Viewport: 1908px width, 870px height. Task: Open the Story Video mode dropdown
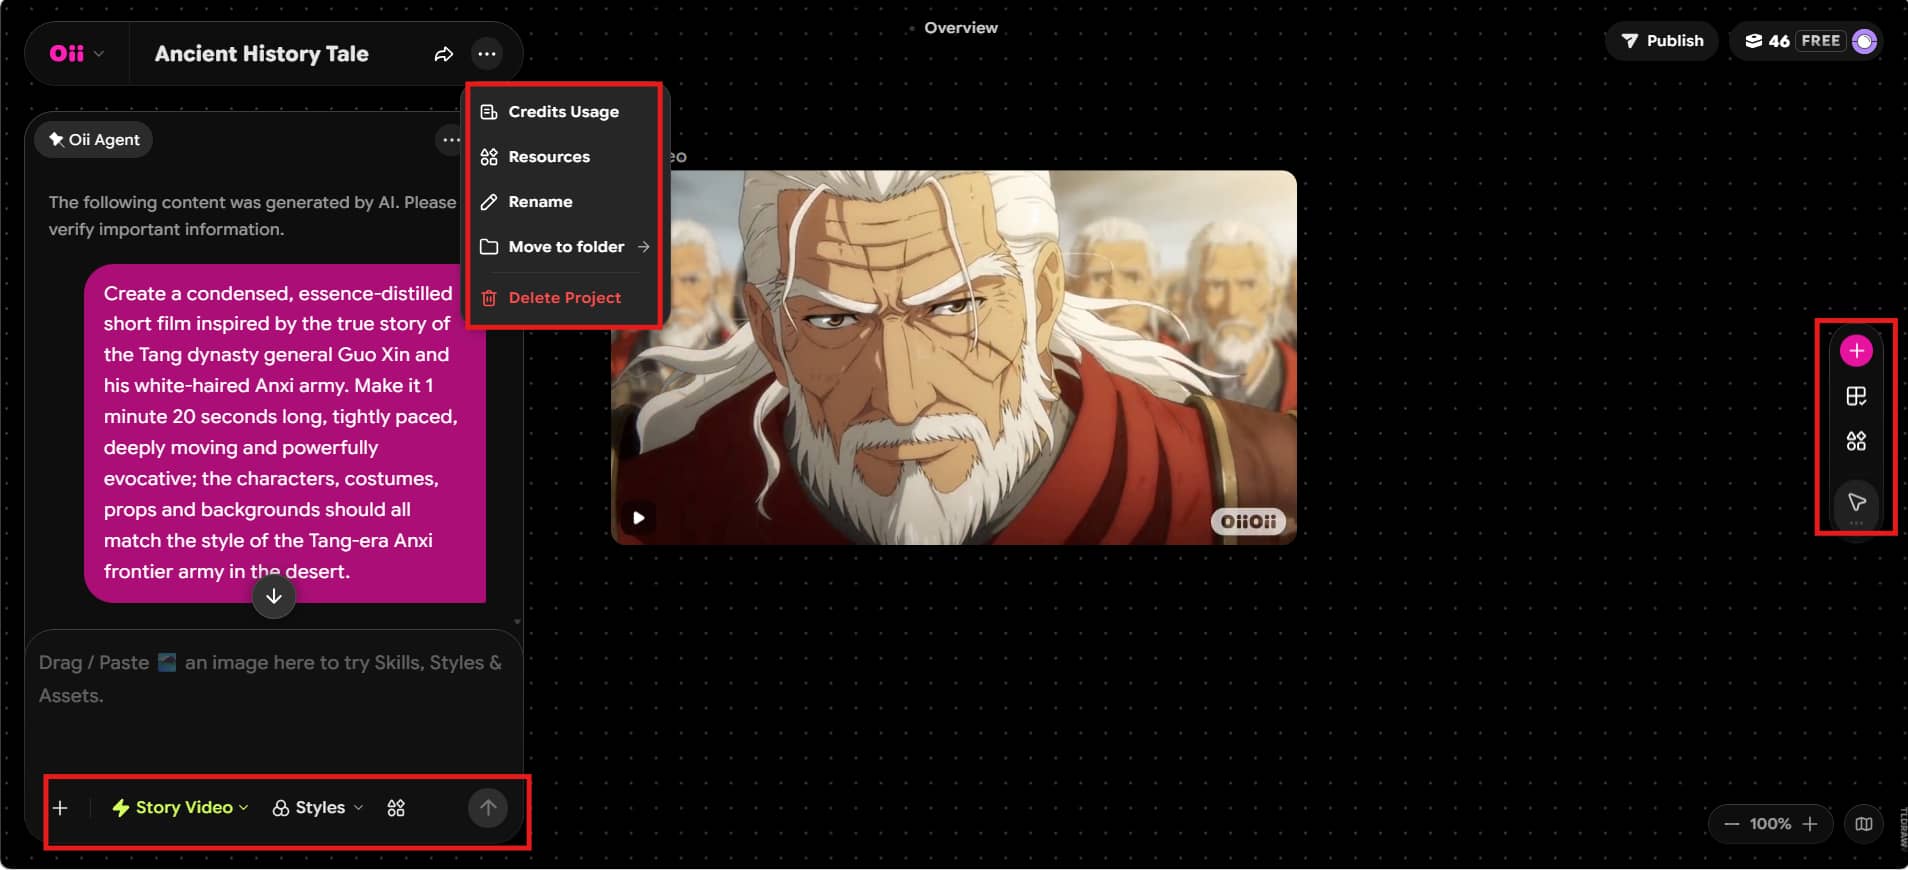[x=180, y=808]
